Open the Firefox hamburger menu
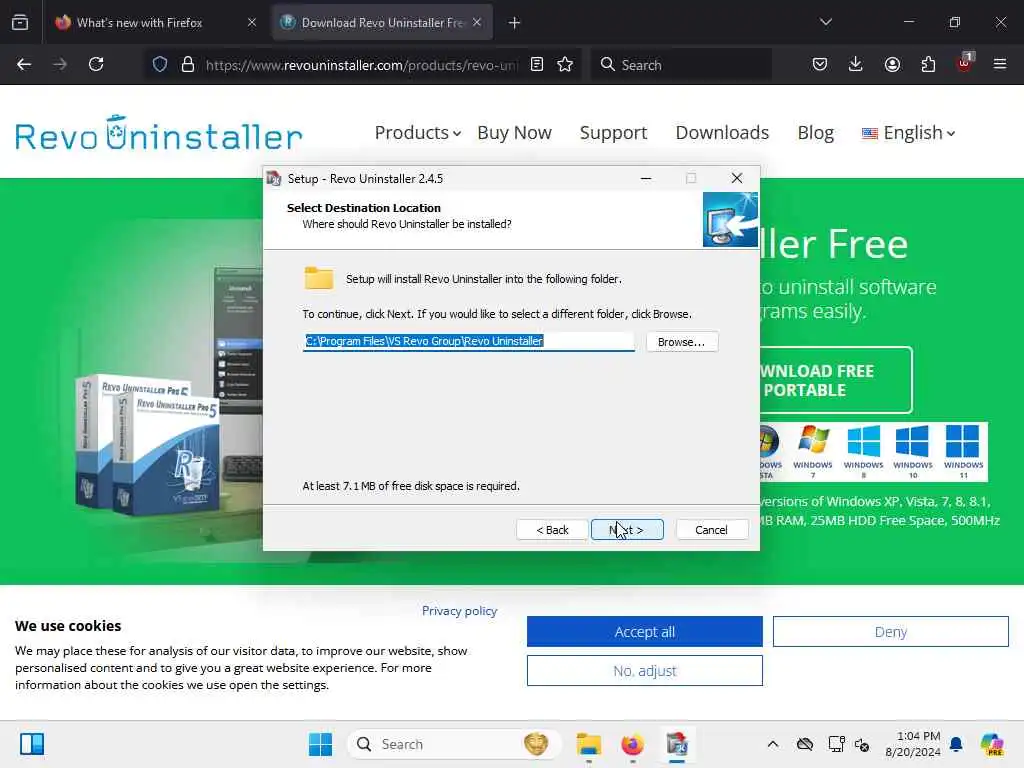The width and height of the screenshot is (1024, 768). 1000,64
